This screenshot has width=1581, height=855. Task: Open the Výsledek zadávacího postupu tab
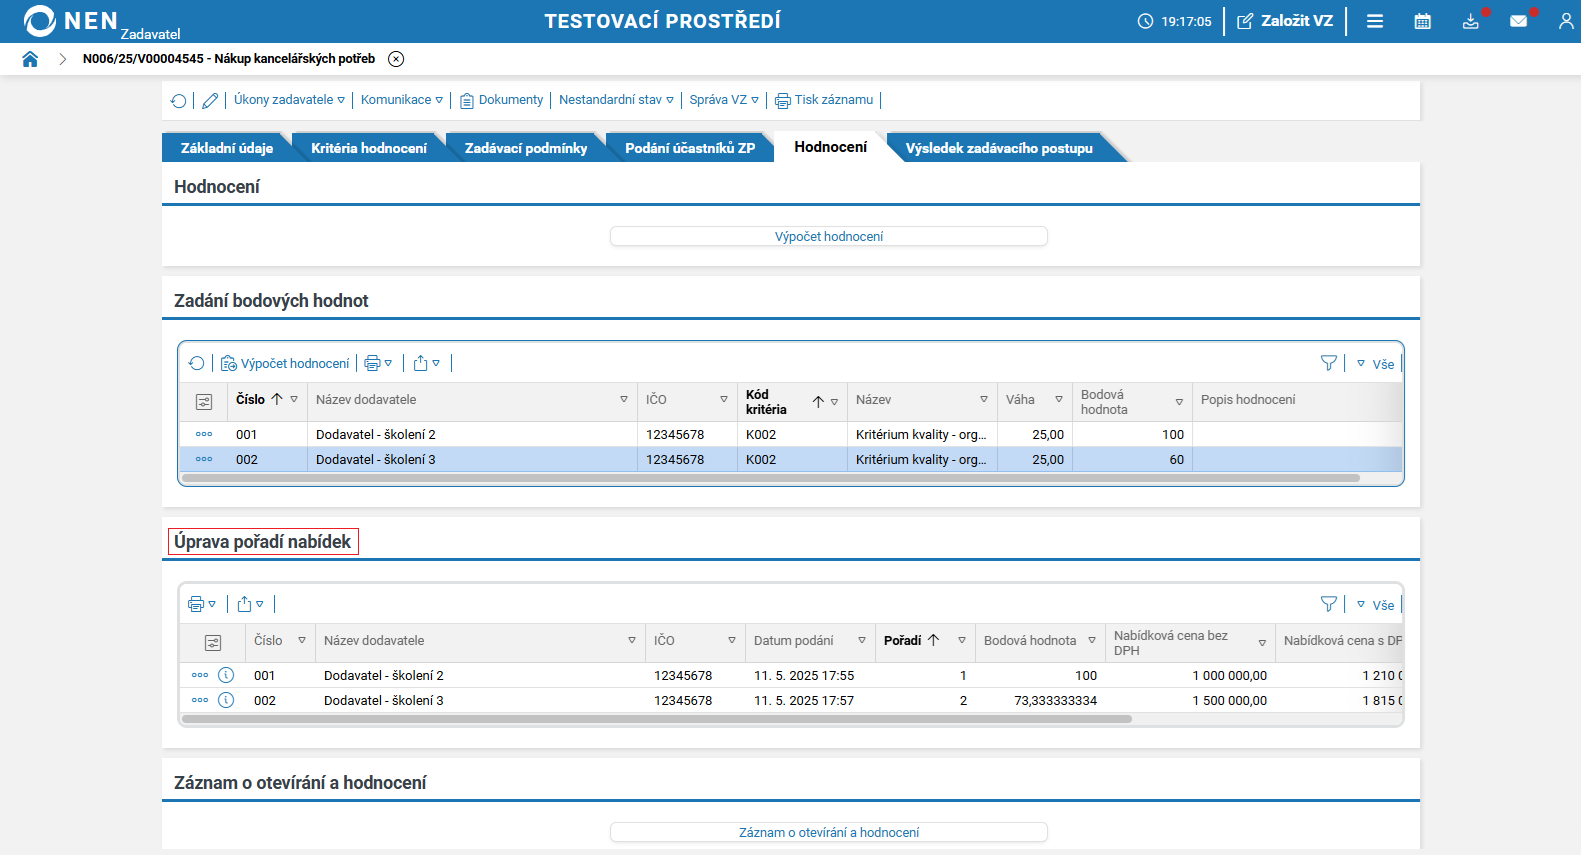click(x=998, y=148)
